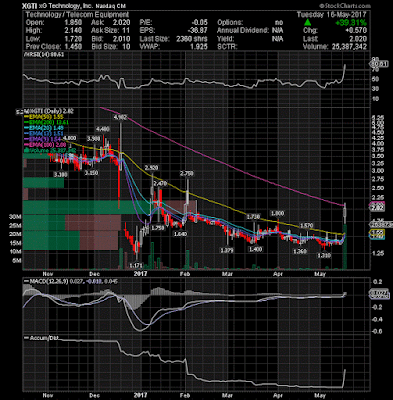Screen dimensions: 393x400
Task: Click the VWAP value 1.925
Action: tap(199, 47)
